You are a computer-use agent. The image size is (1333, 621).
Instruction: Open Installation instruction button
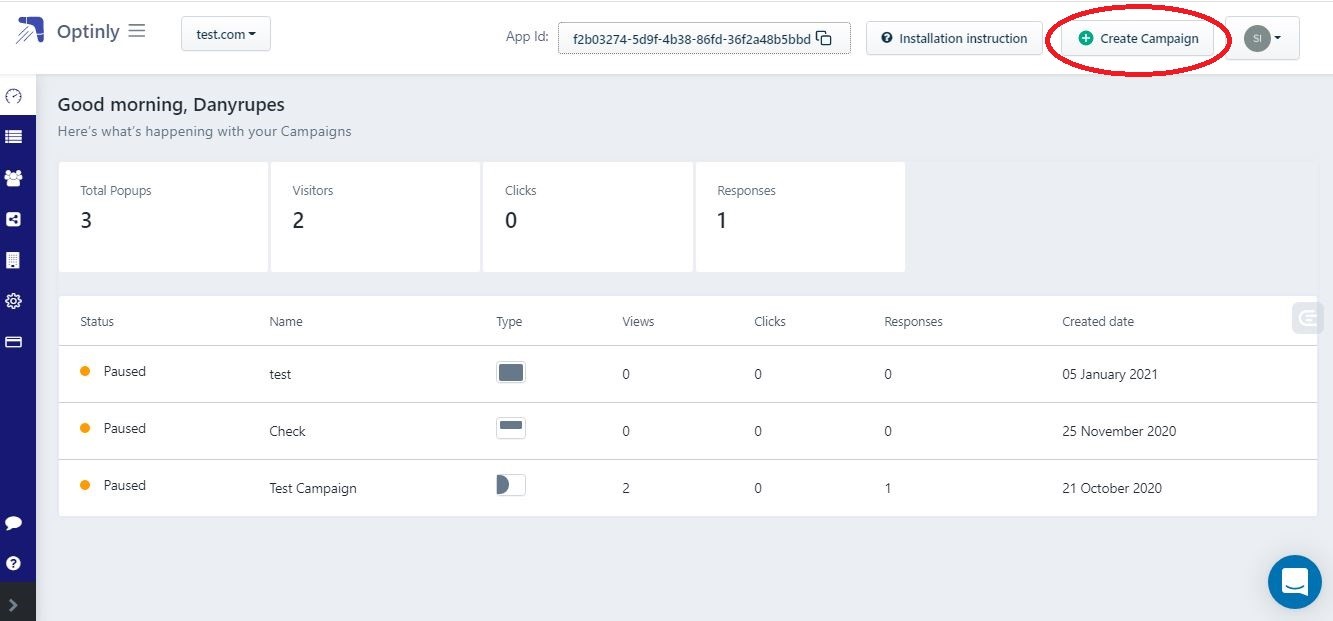tap(954, 38)
